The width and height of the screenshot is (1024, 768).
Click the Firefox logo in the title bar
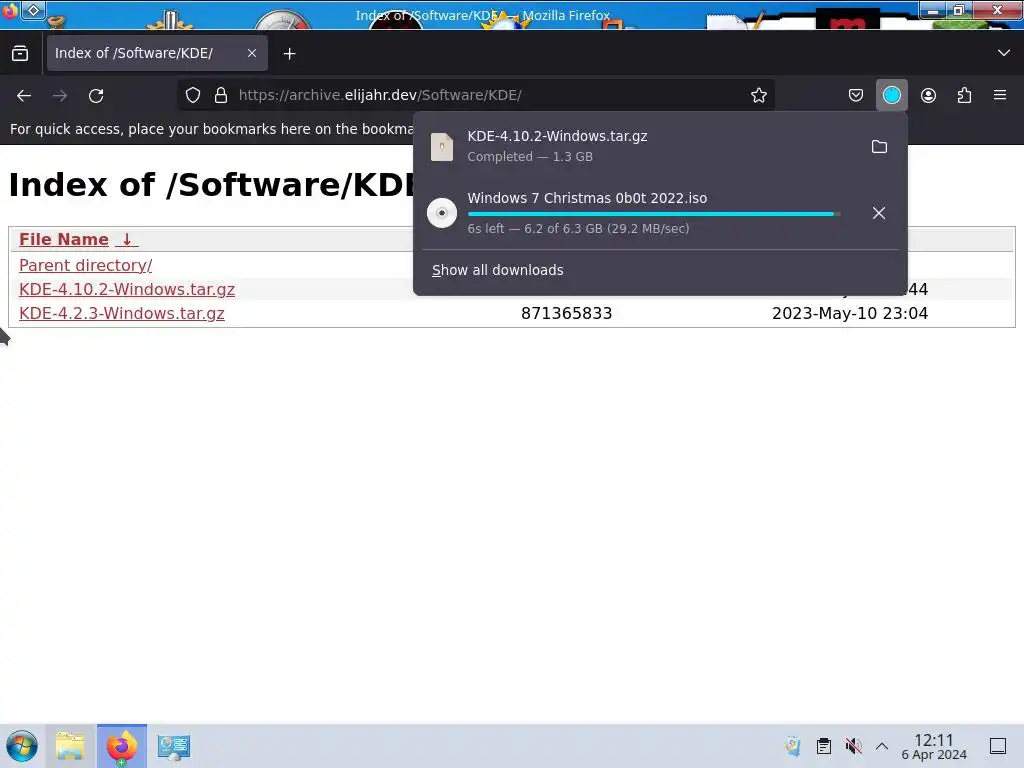[x=9, y=11]
